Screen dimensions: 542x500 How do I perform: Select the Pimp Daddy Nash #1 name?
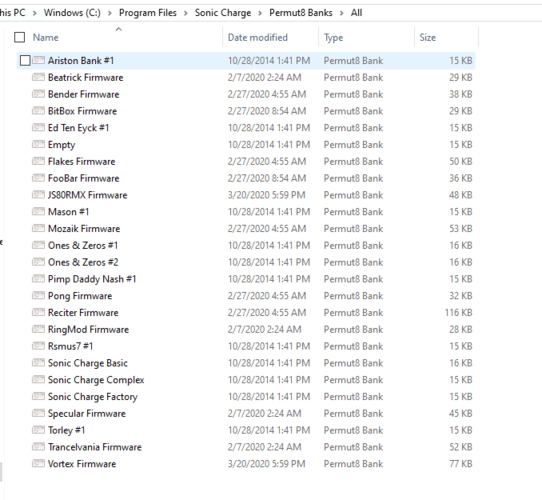point(92,279)
